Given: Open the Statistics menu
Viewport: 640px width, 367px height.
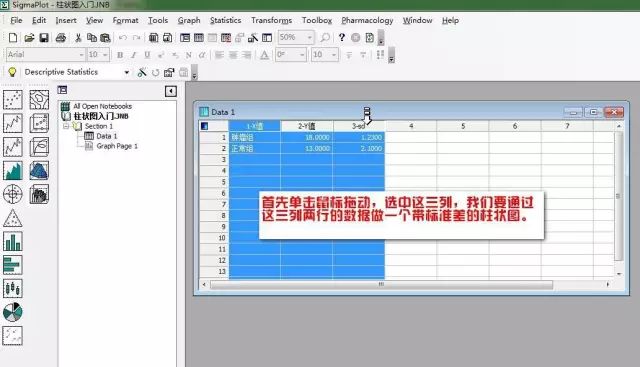Looking at the screenshot, I should [225, 20].
